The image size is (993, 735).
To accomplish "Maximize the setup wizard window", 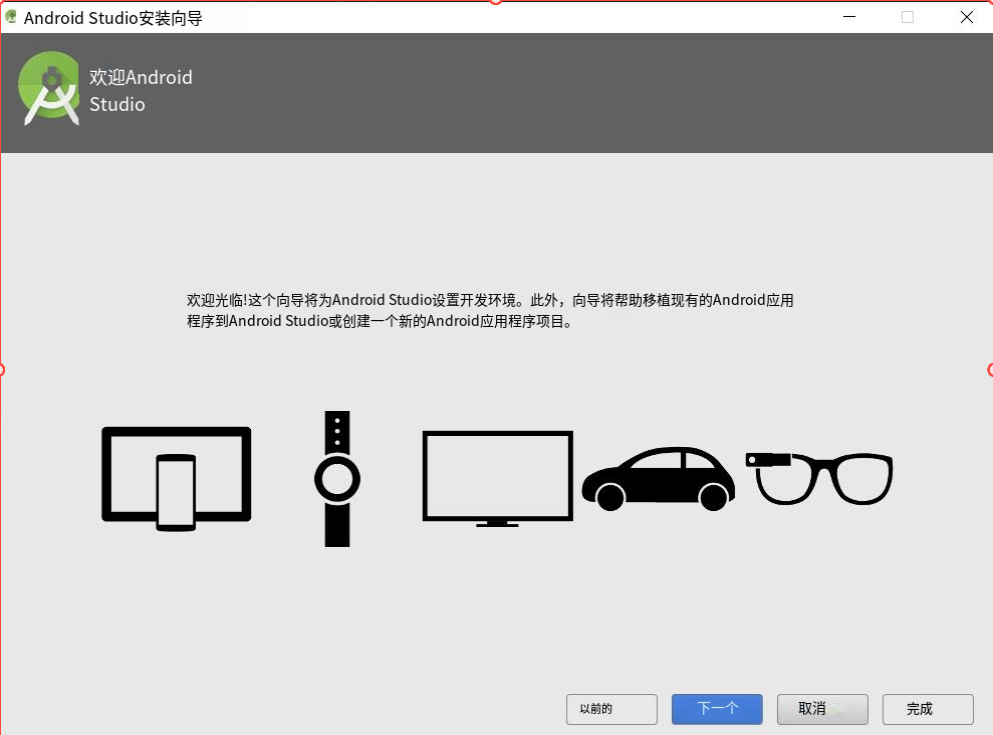I will pos(908,17).
